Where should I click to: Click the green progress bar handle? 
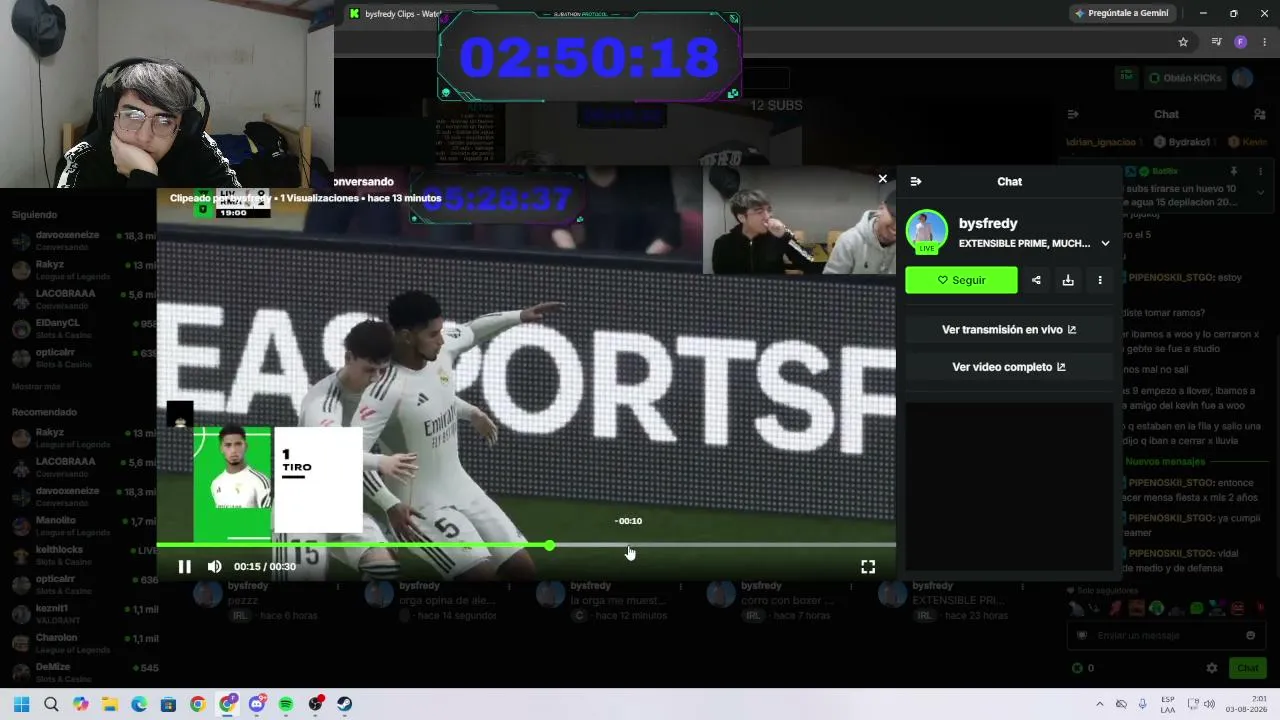click(x=550, y=545)
